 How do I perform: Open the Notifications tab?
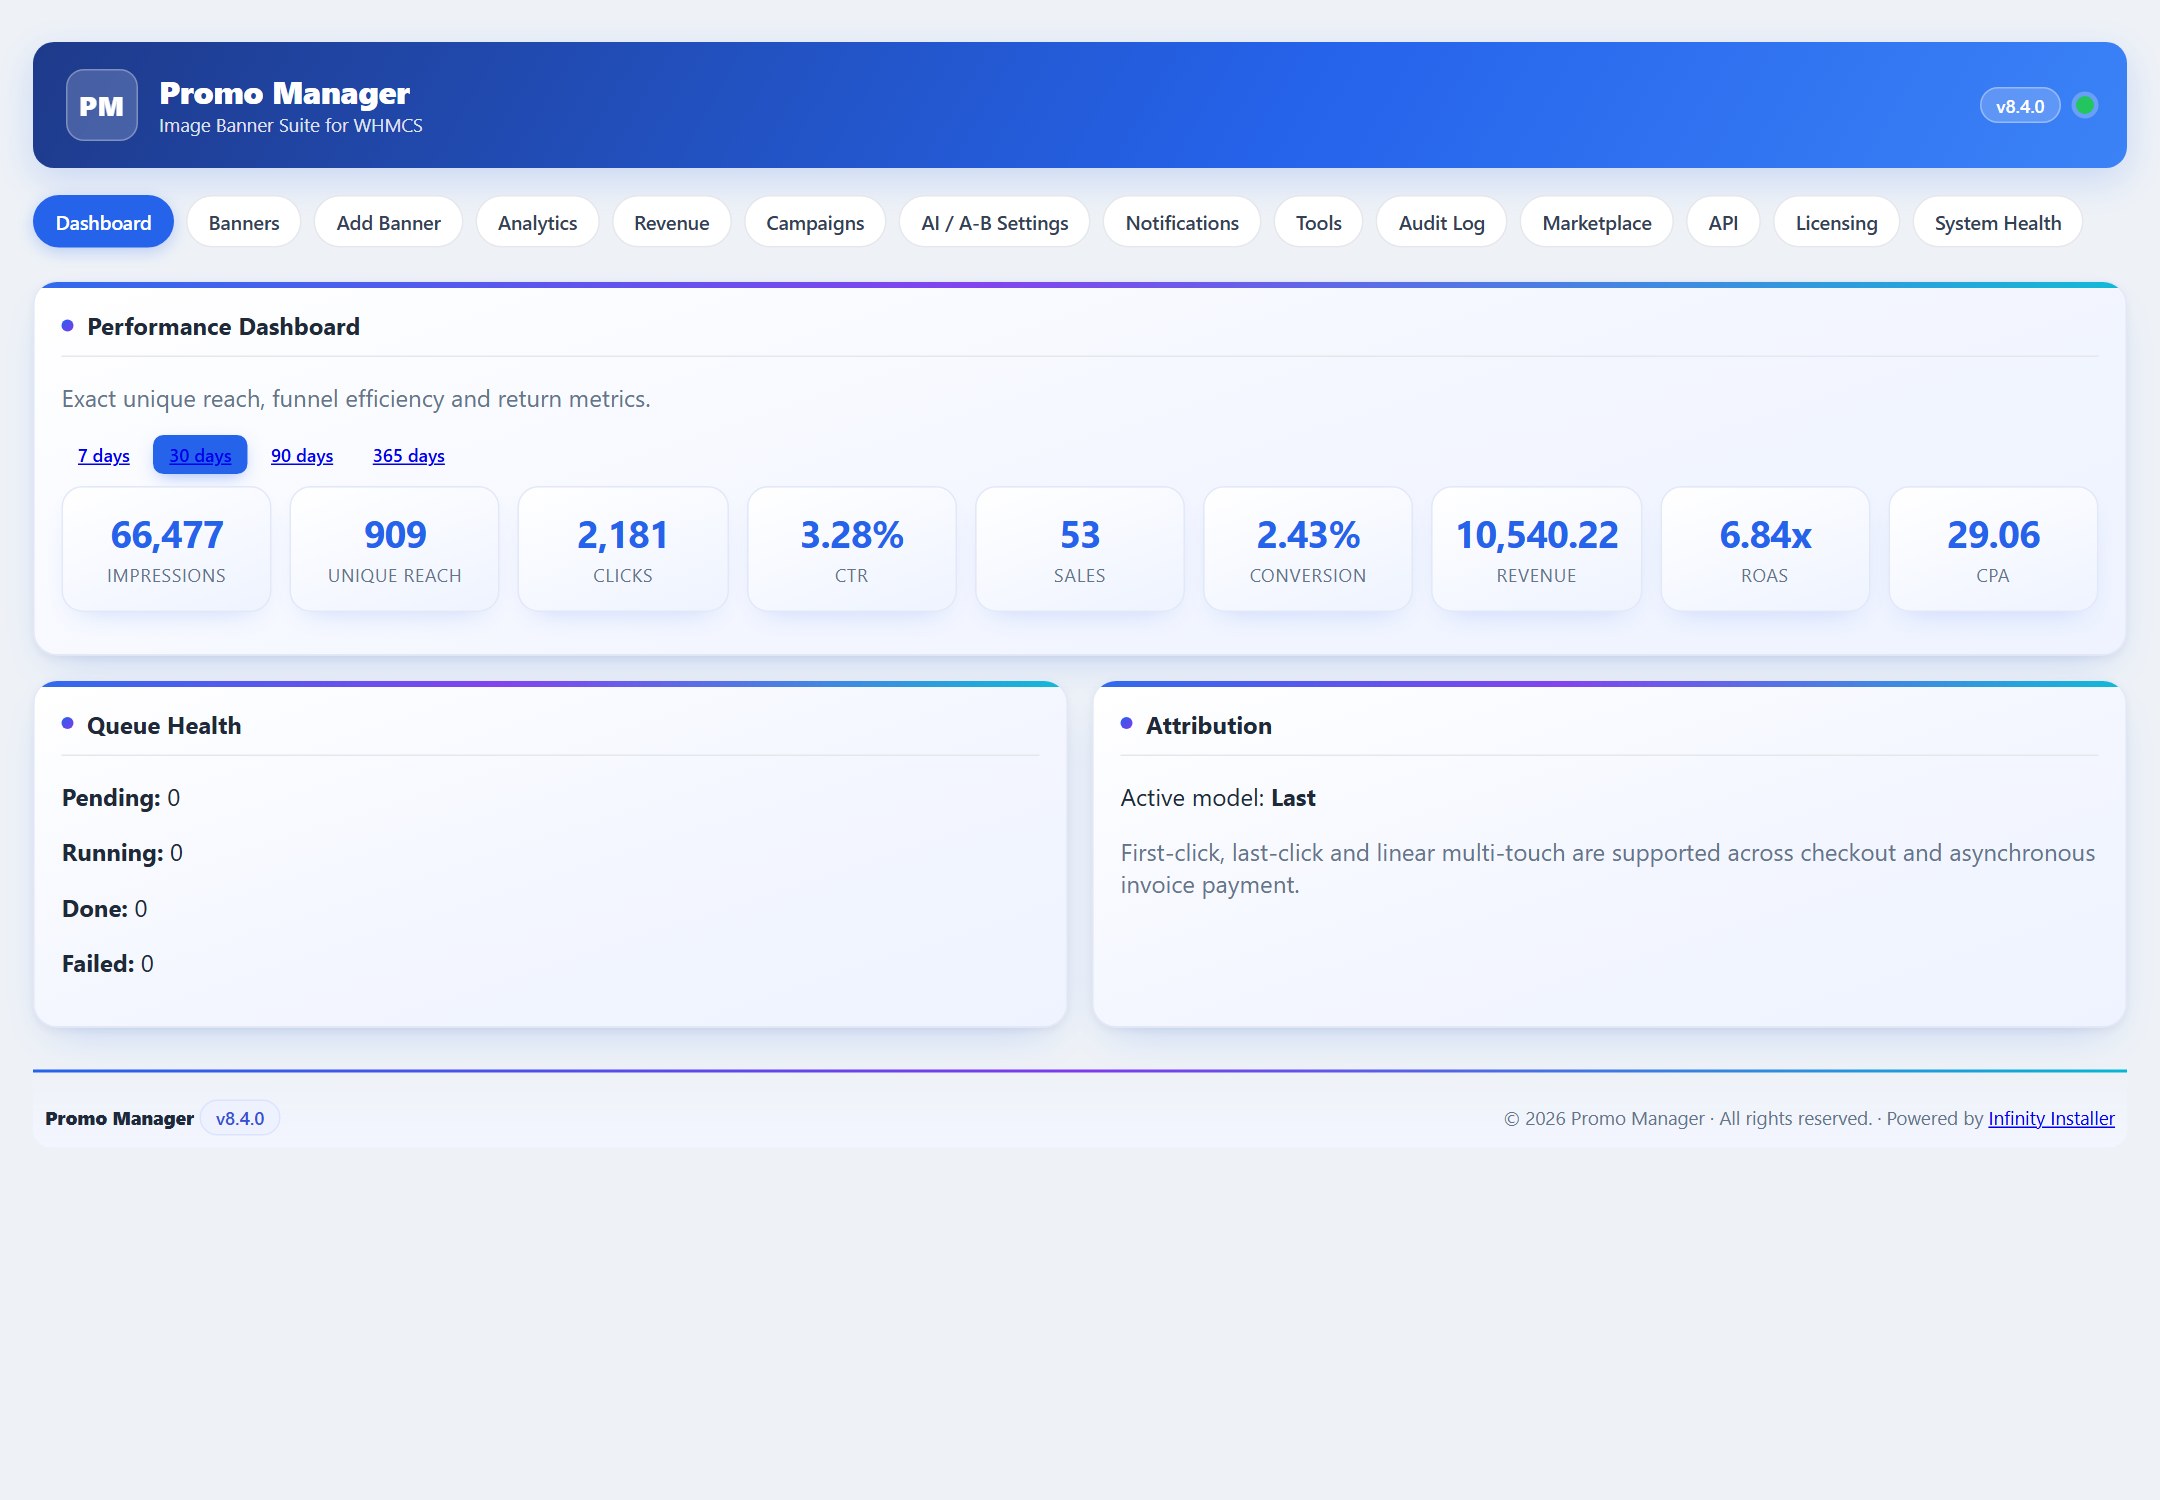pyautogui.click(x=1182, y=222)
